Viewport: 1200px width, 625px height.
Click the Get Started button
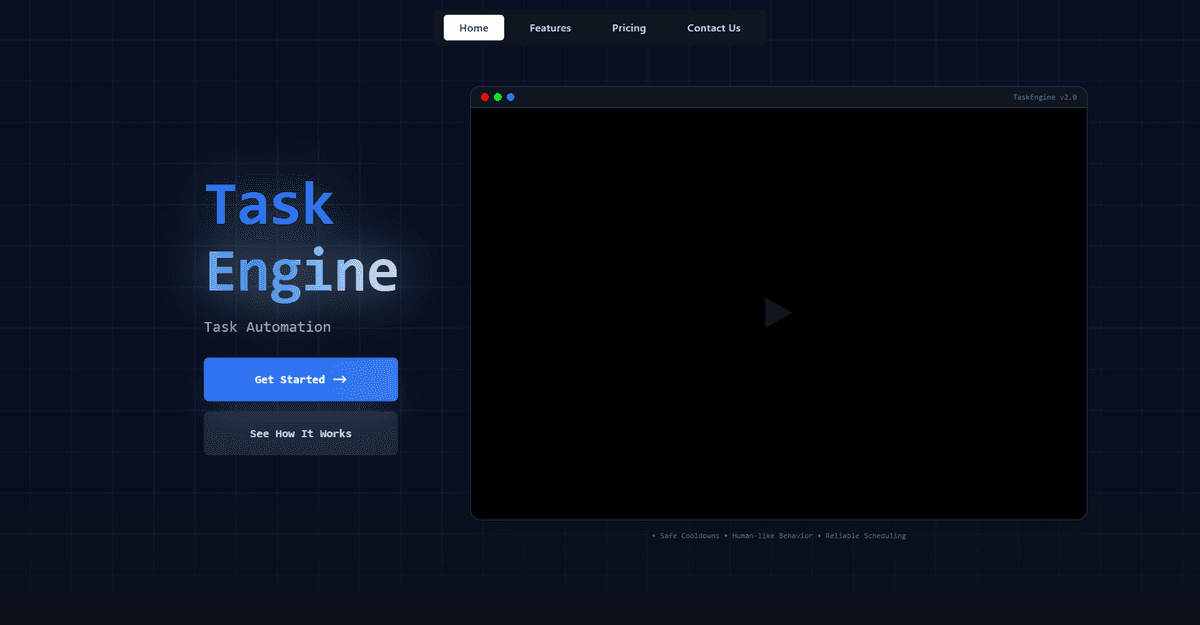tap(300, 379)
